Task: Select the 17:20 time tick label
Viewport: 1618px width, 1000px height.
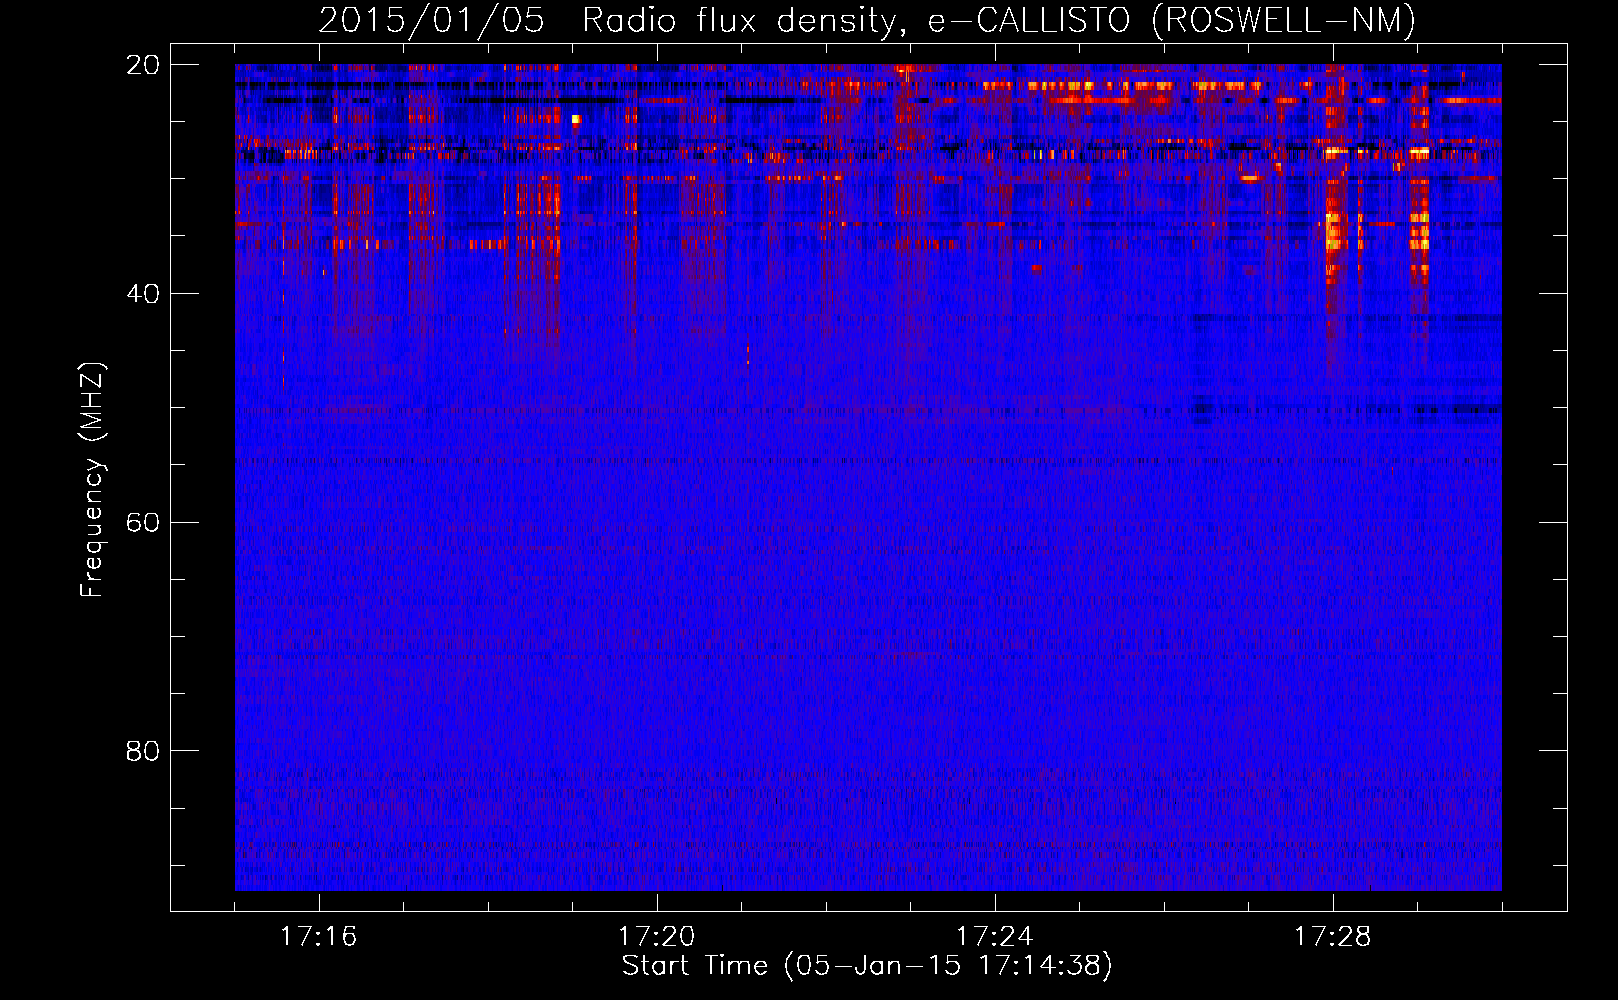Action: point(656,937)
